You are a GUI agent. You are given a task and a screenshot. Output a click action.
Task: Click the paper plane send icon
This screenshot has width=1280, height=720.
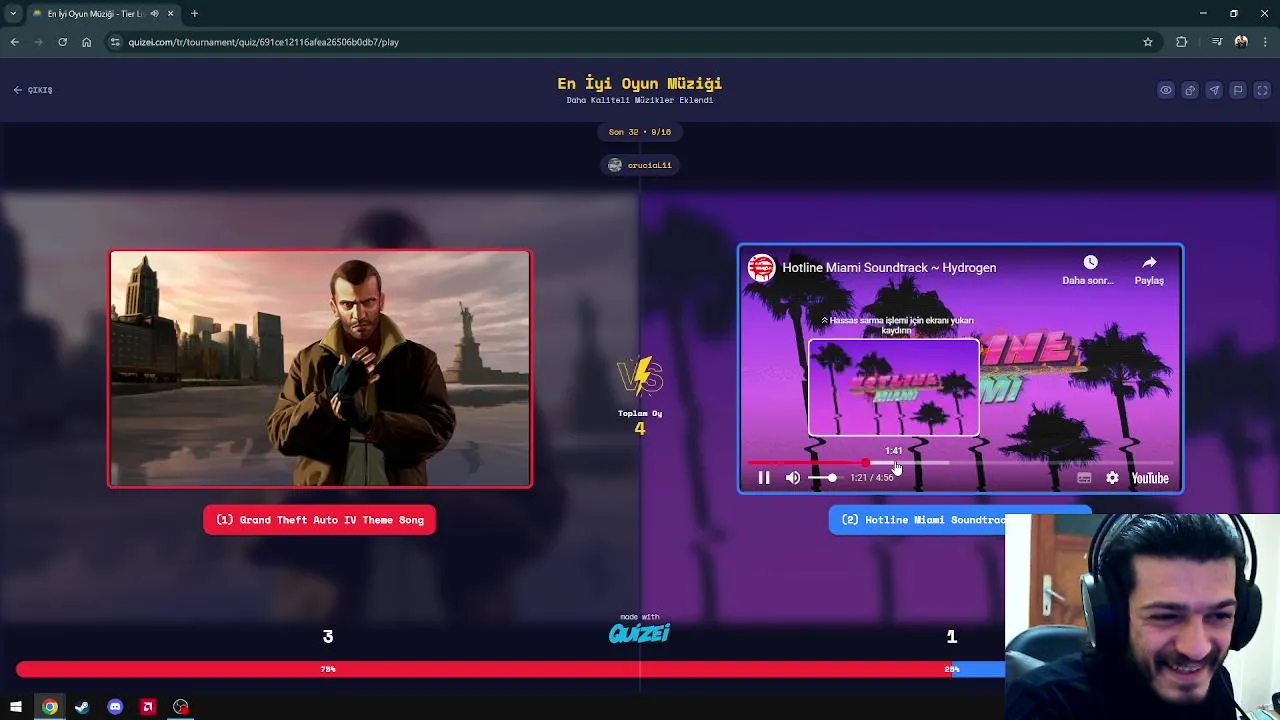[1214, 90]
